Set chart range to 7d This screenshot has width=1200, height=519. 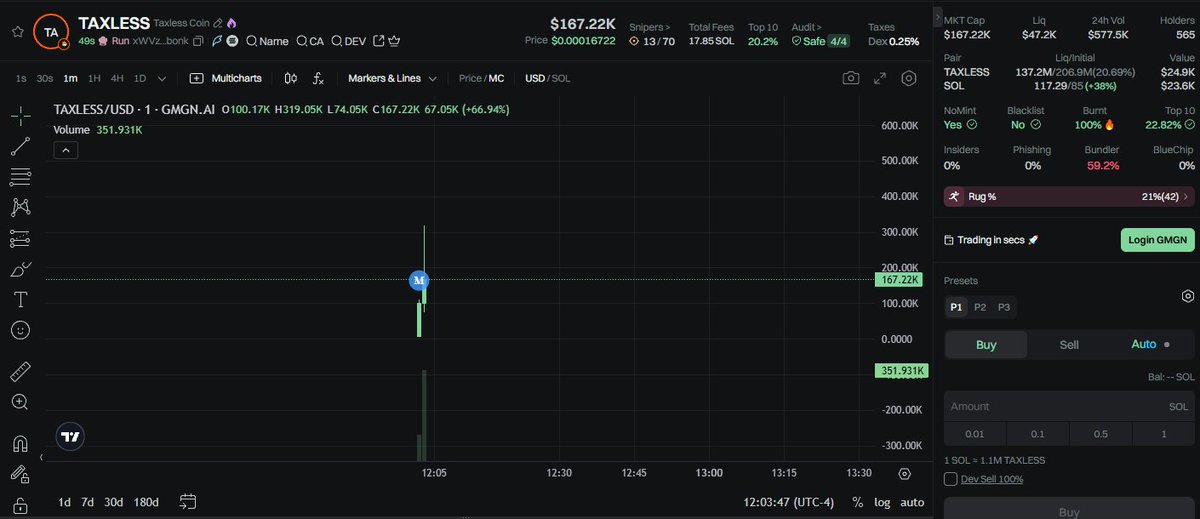(x=88, y=502)
